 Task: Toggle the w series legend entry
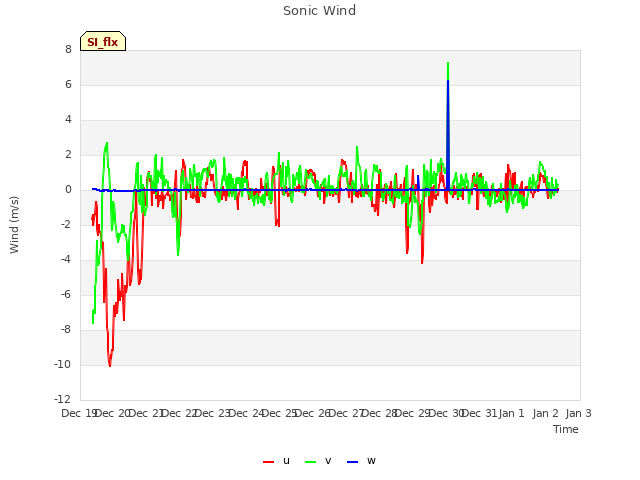(x=361, y=461)
